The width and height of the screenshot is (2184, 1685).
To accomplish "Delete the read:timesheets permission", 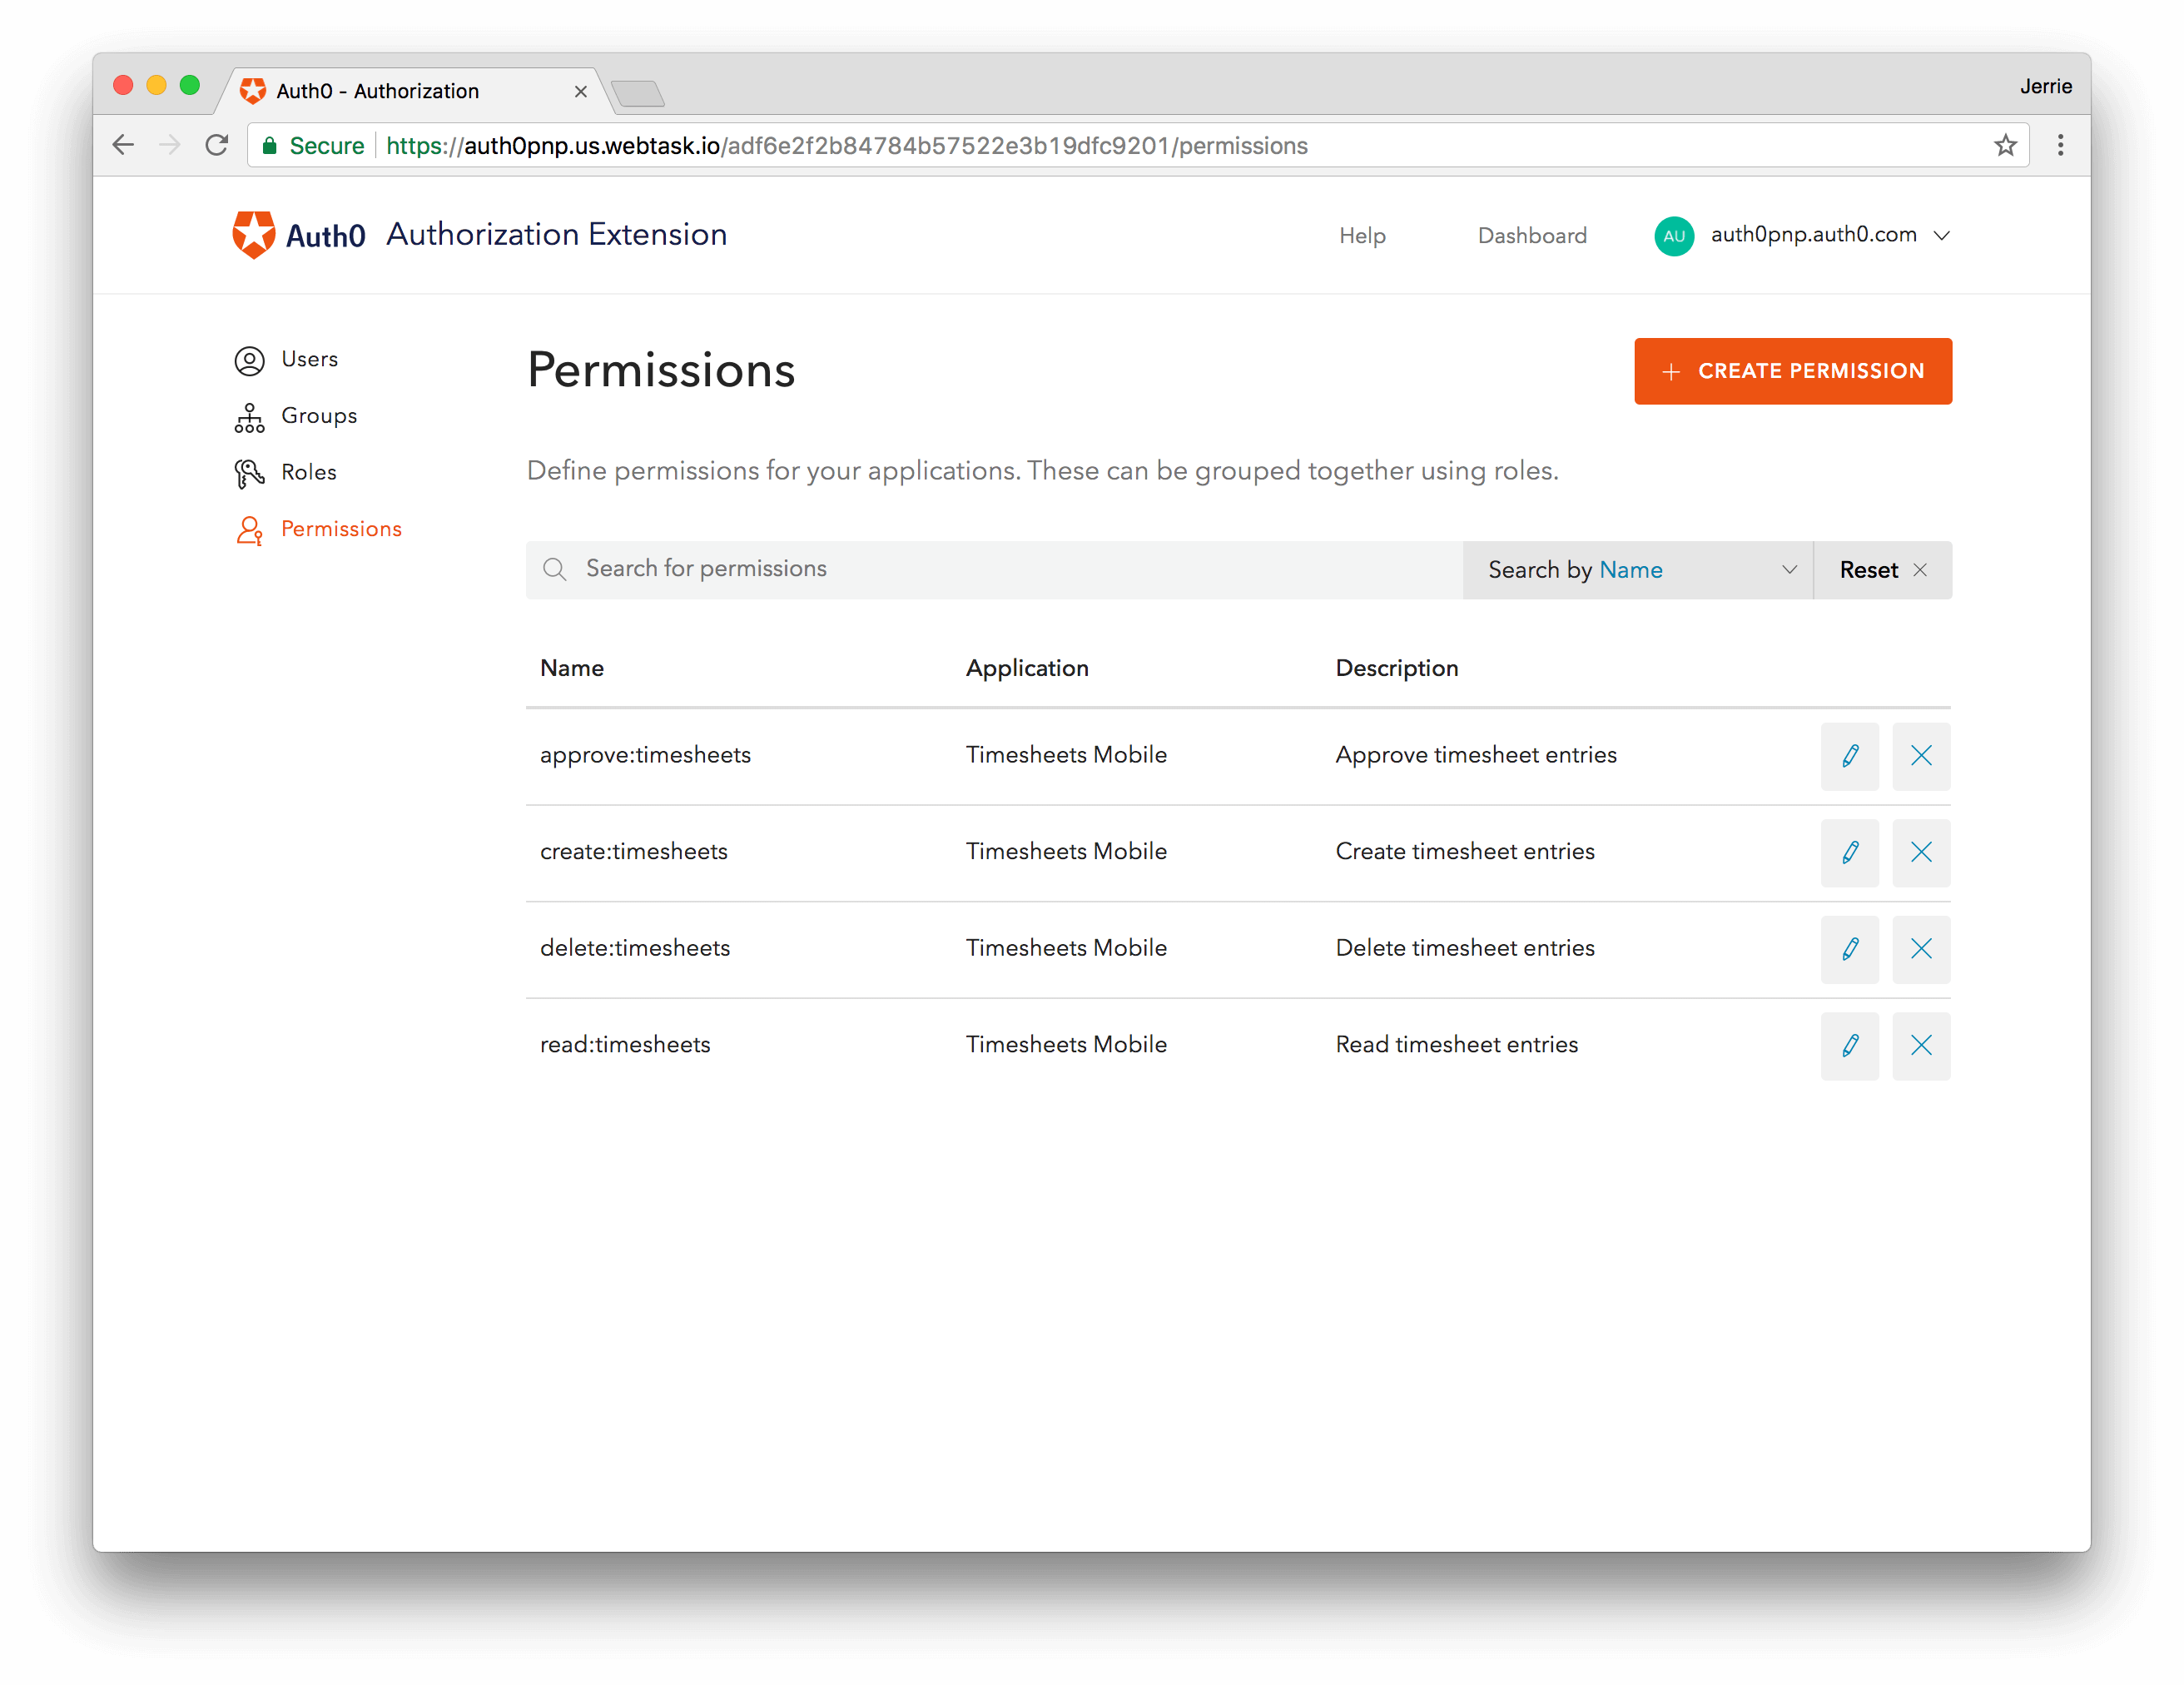I will [x=1920, y=1046].
